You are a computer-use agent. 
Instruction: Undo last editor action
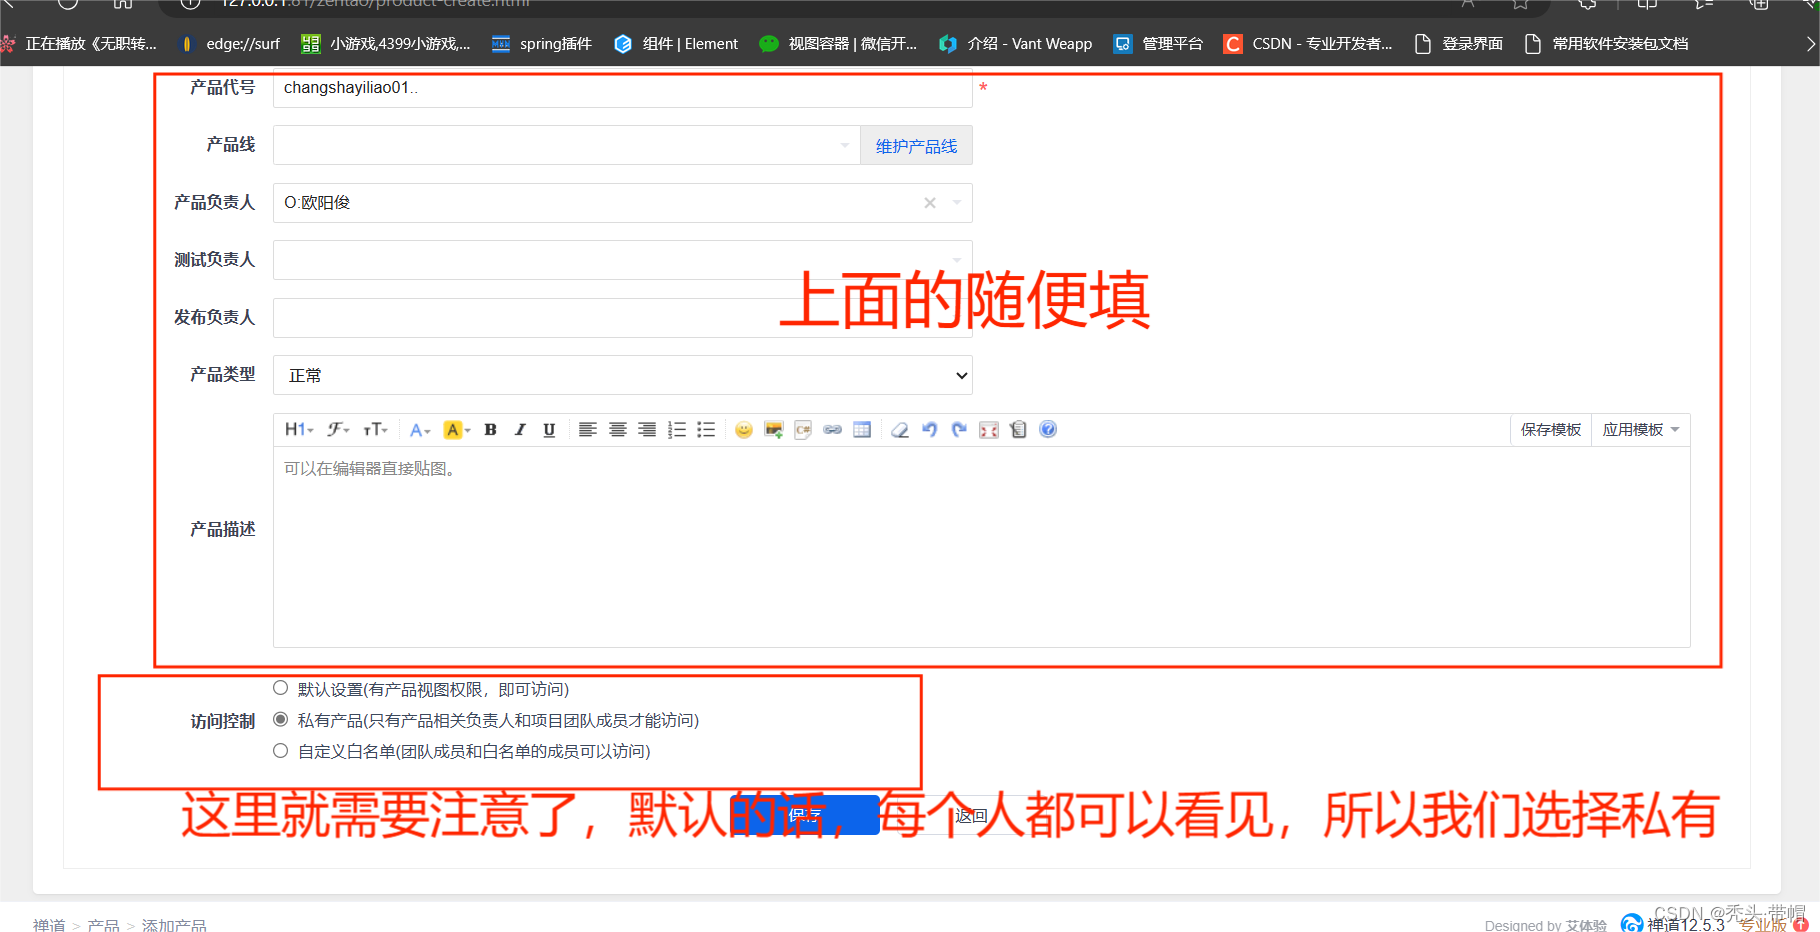click(930, 430)
